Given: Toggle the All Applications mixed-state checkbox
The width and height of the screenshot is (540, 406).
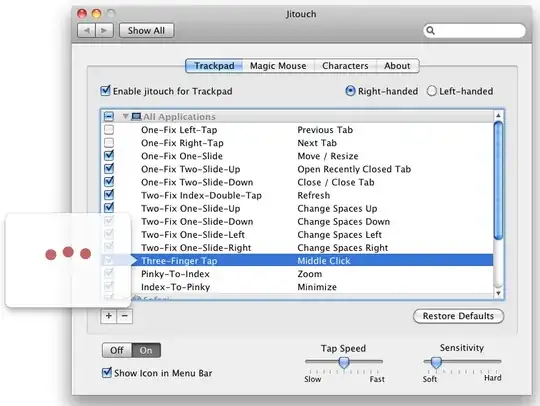Looking at the screenshot, I should (109, 116).
